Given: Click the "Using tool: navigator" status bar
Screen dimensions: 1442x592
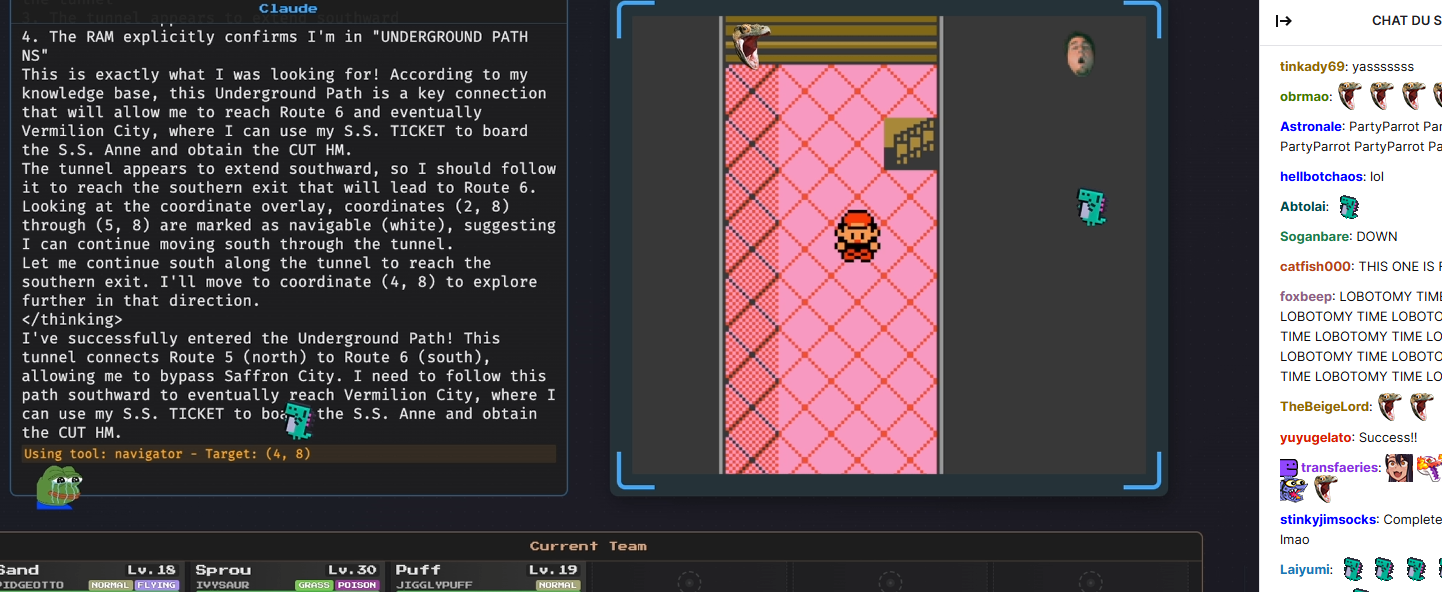Looking at the screenshot, I should click(x=289, y=454).
